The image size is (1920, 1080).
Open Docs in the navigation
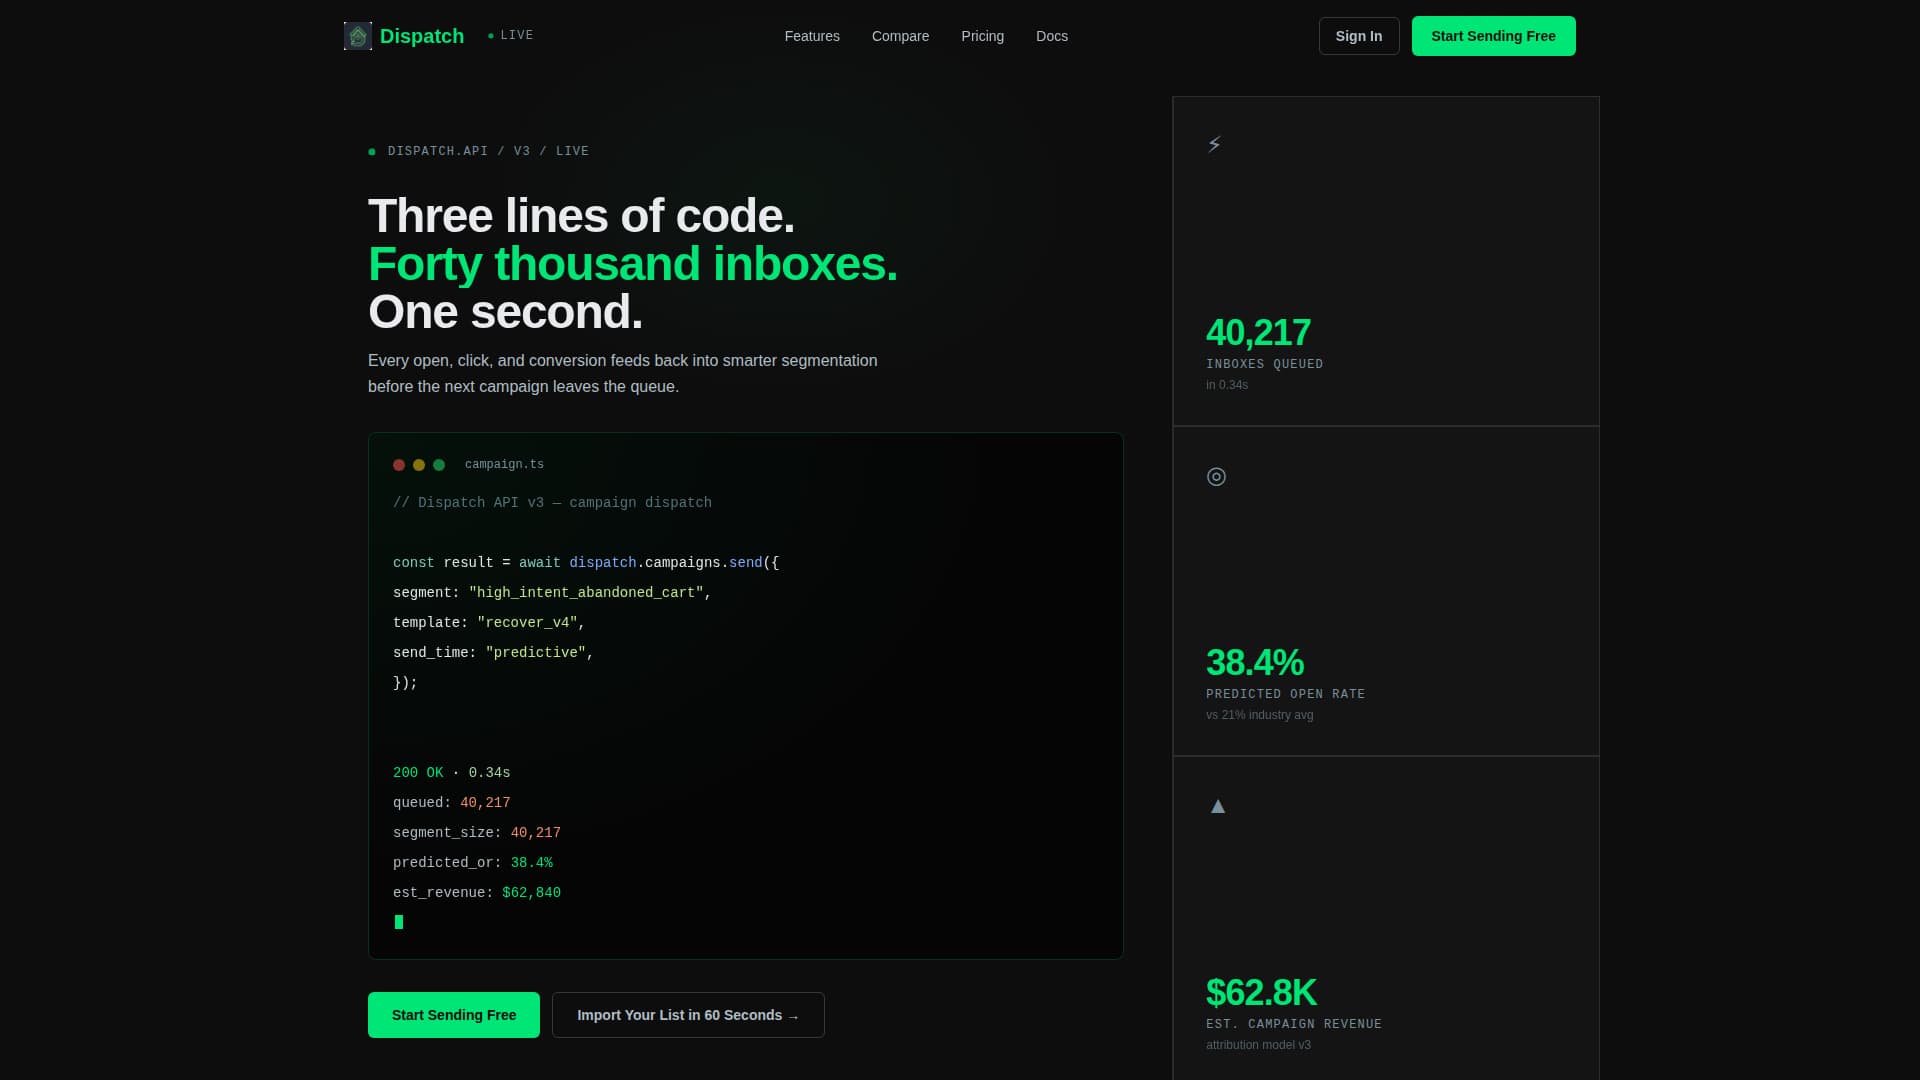(1052, 36)
